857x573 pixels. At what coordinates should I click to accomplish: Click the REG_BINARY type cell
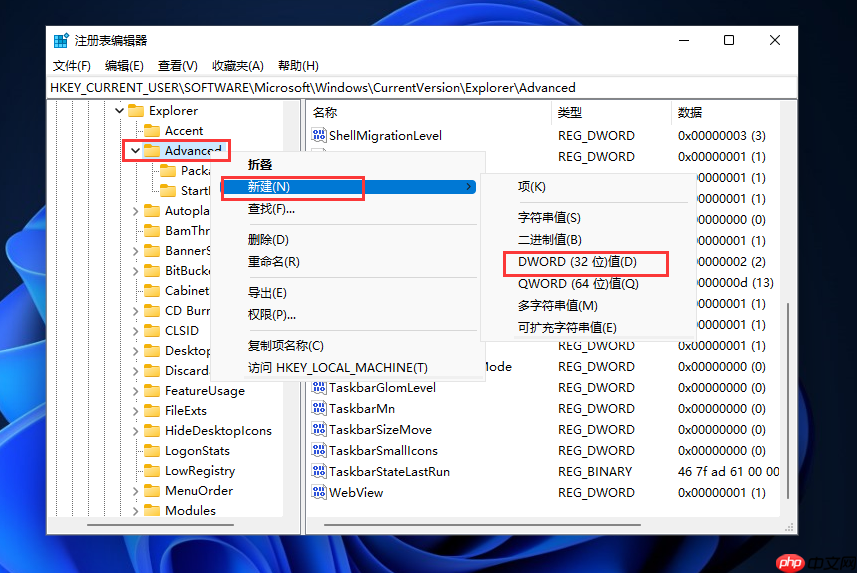pos(595,472)
